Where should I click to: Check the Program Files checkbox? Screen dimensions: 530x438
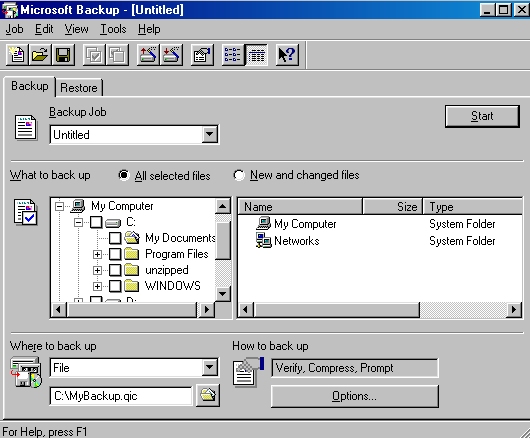115,254
